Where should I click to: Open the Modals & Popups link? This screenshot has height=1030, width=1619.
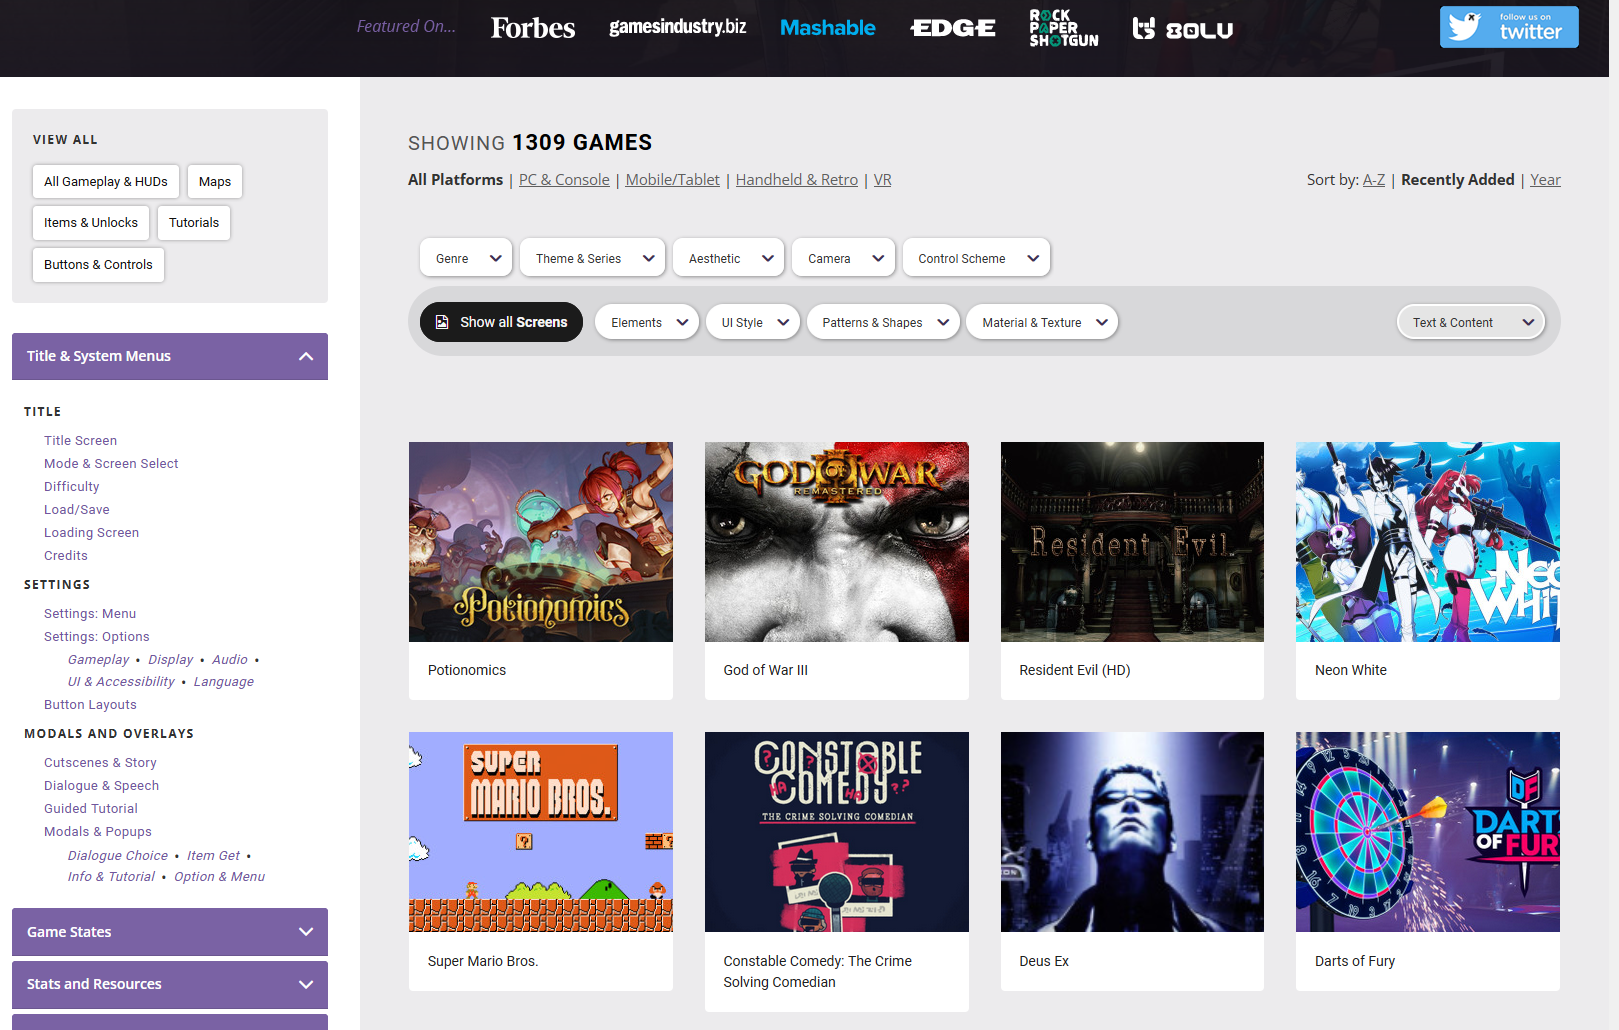point(98,832)
